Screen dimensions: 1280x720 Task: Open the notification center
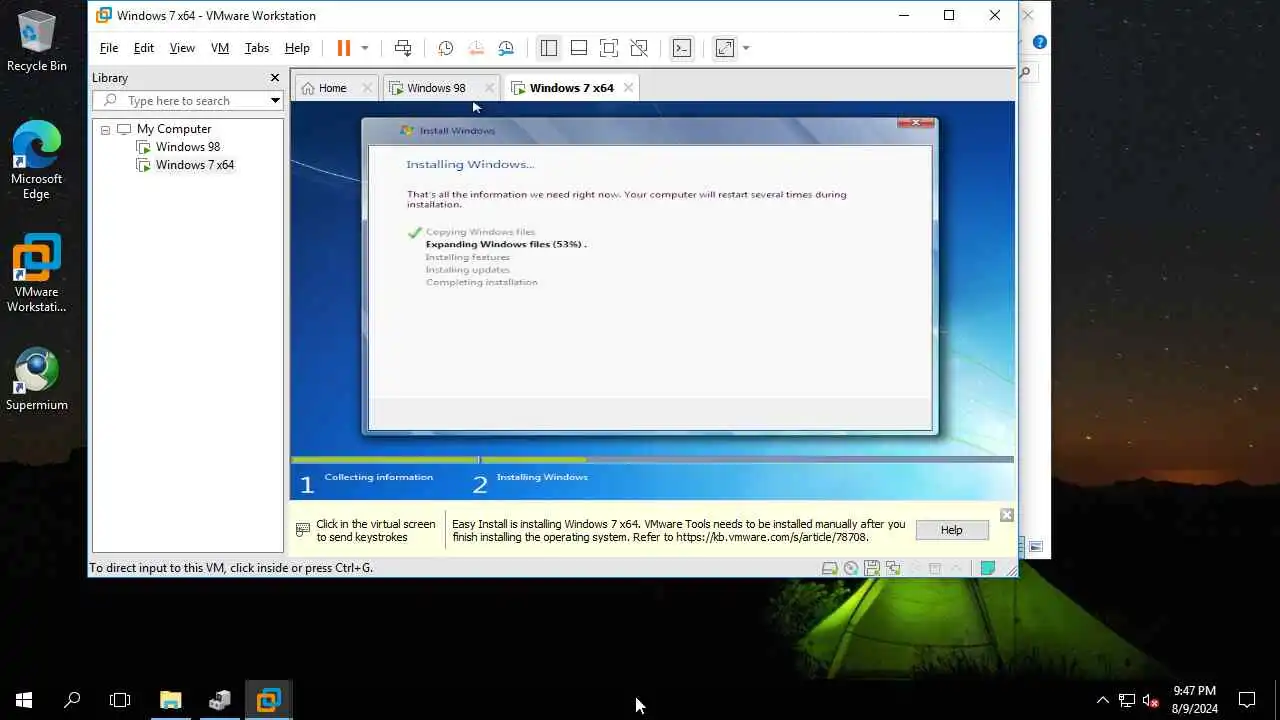point(1247,700)
